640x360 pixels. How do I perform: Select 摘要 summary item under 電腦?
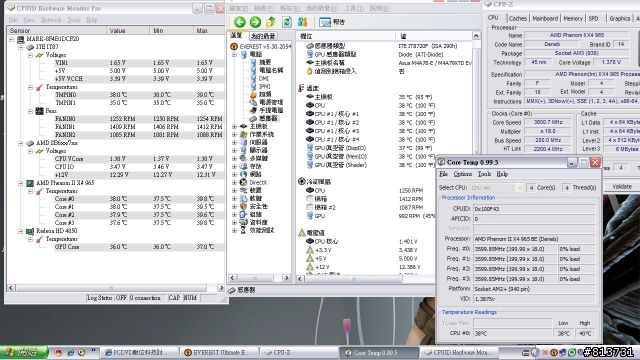(265, 62)
